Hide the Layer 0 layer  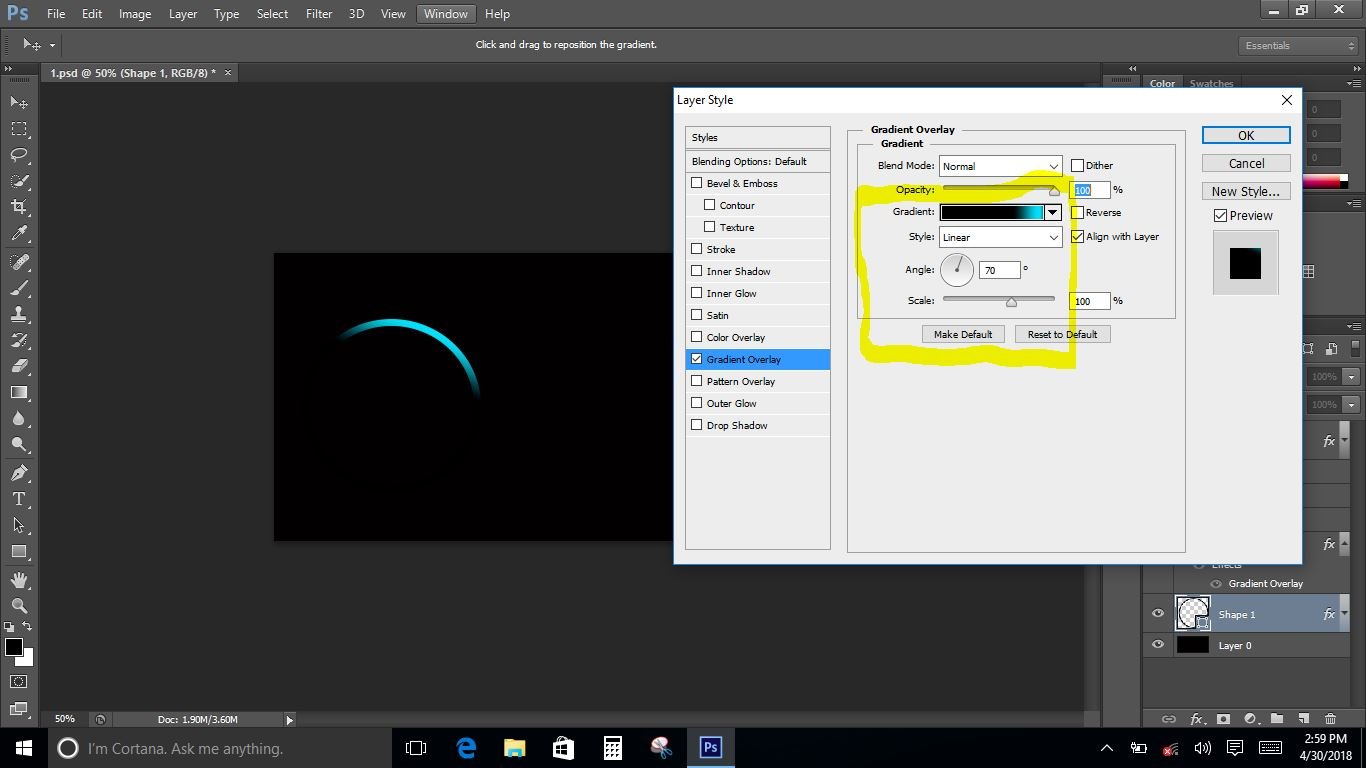[1158, 645]
